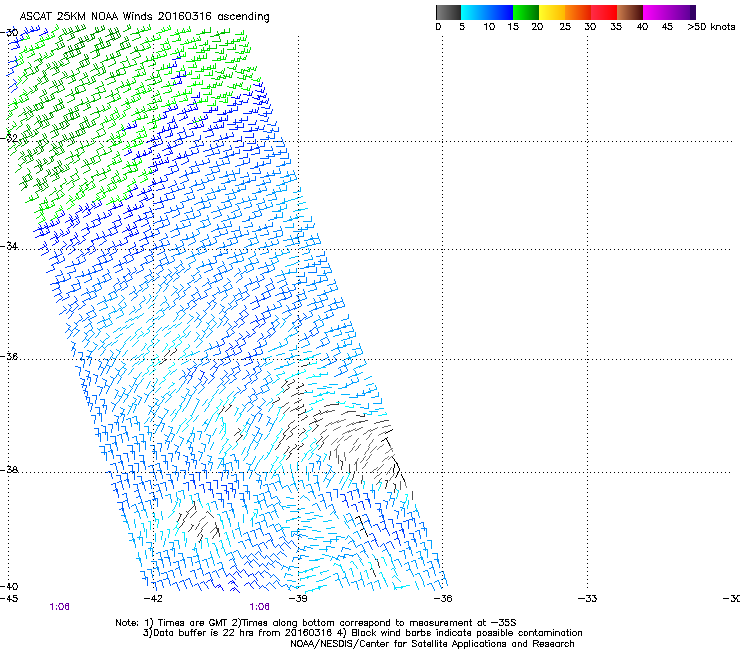Image resolution: width=740 pixels, height=650 pixels.
Task: Click the 'Times are GMT' note line
Action: coord(316,623)
